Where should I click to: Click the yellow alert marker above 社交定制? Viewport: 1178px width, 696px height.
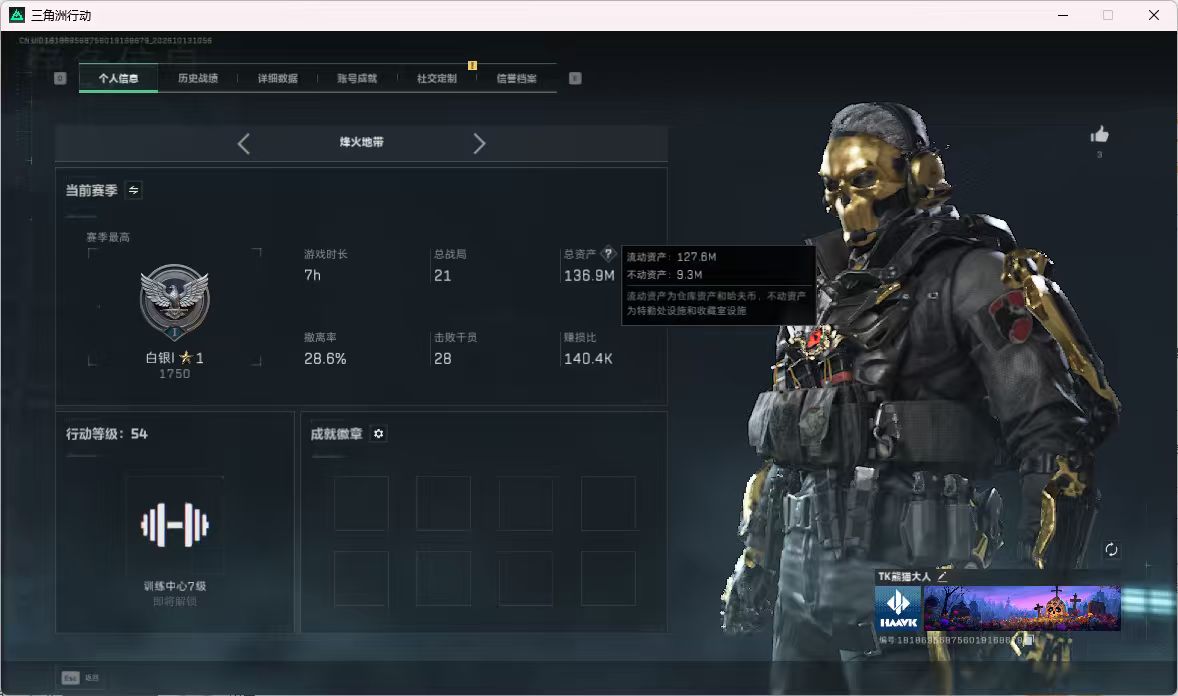[x=473, y=65]
